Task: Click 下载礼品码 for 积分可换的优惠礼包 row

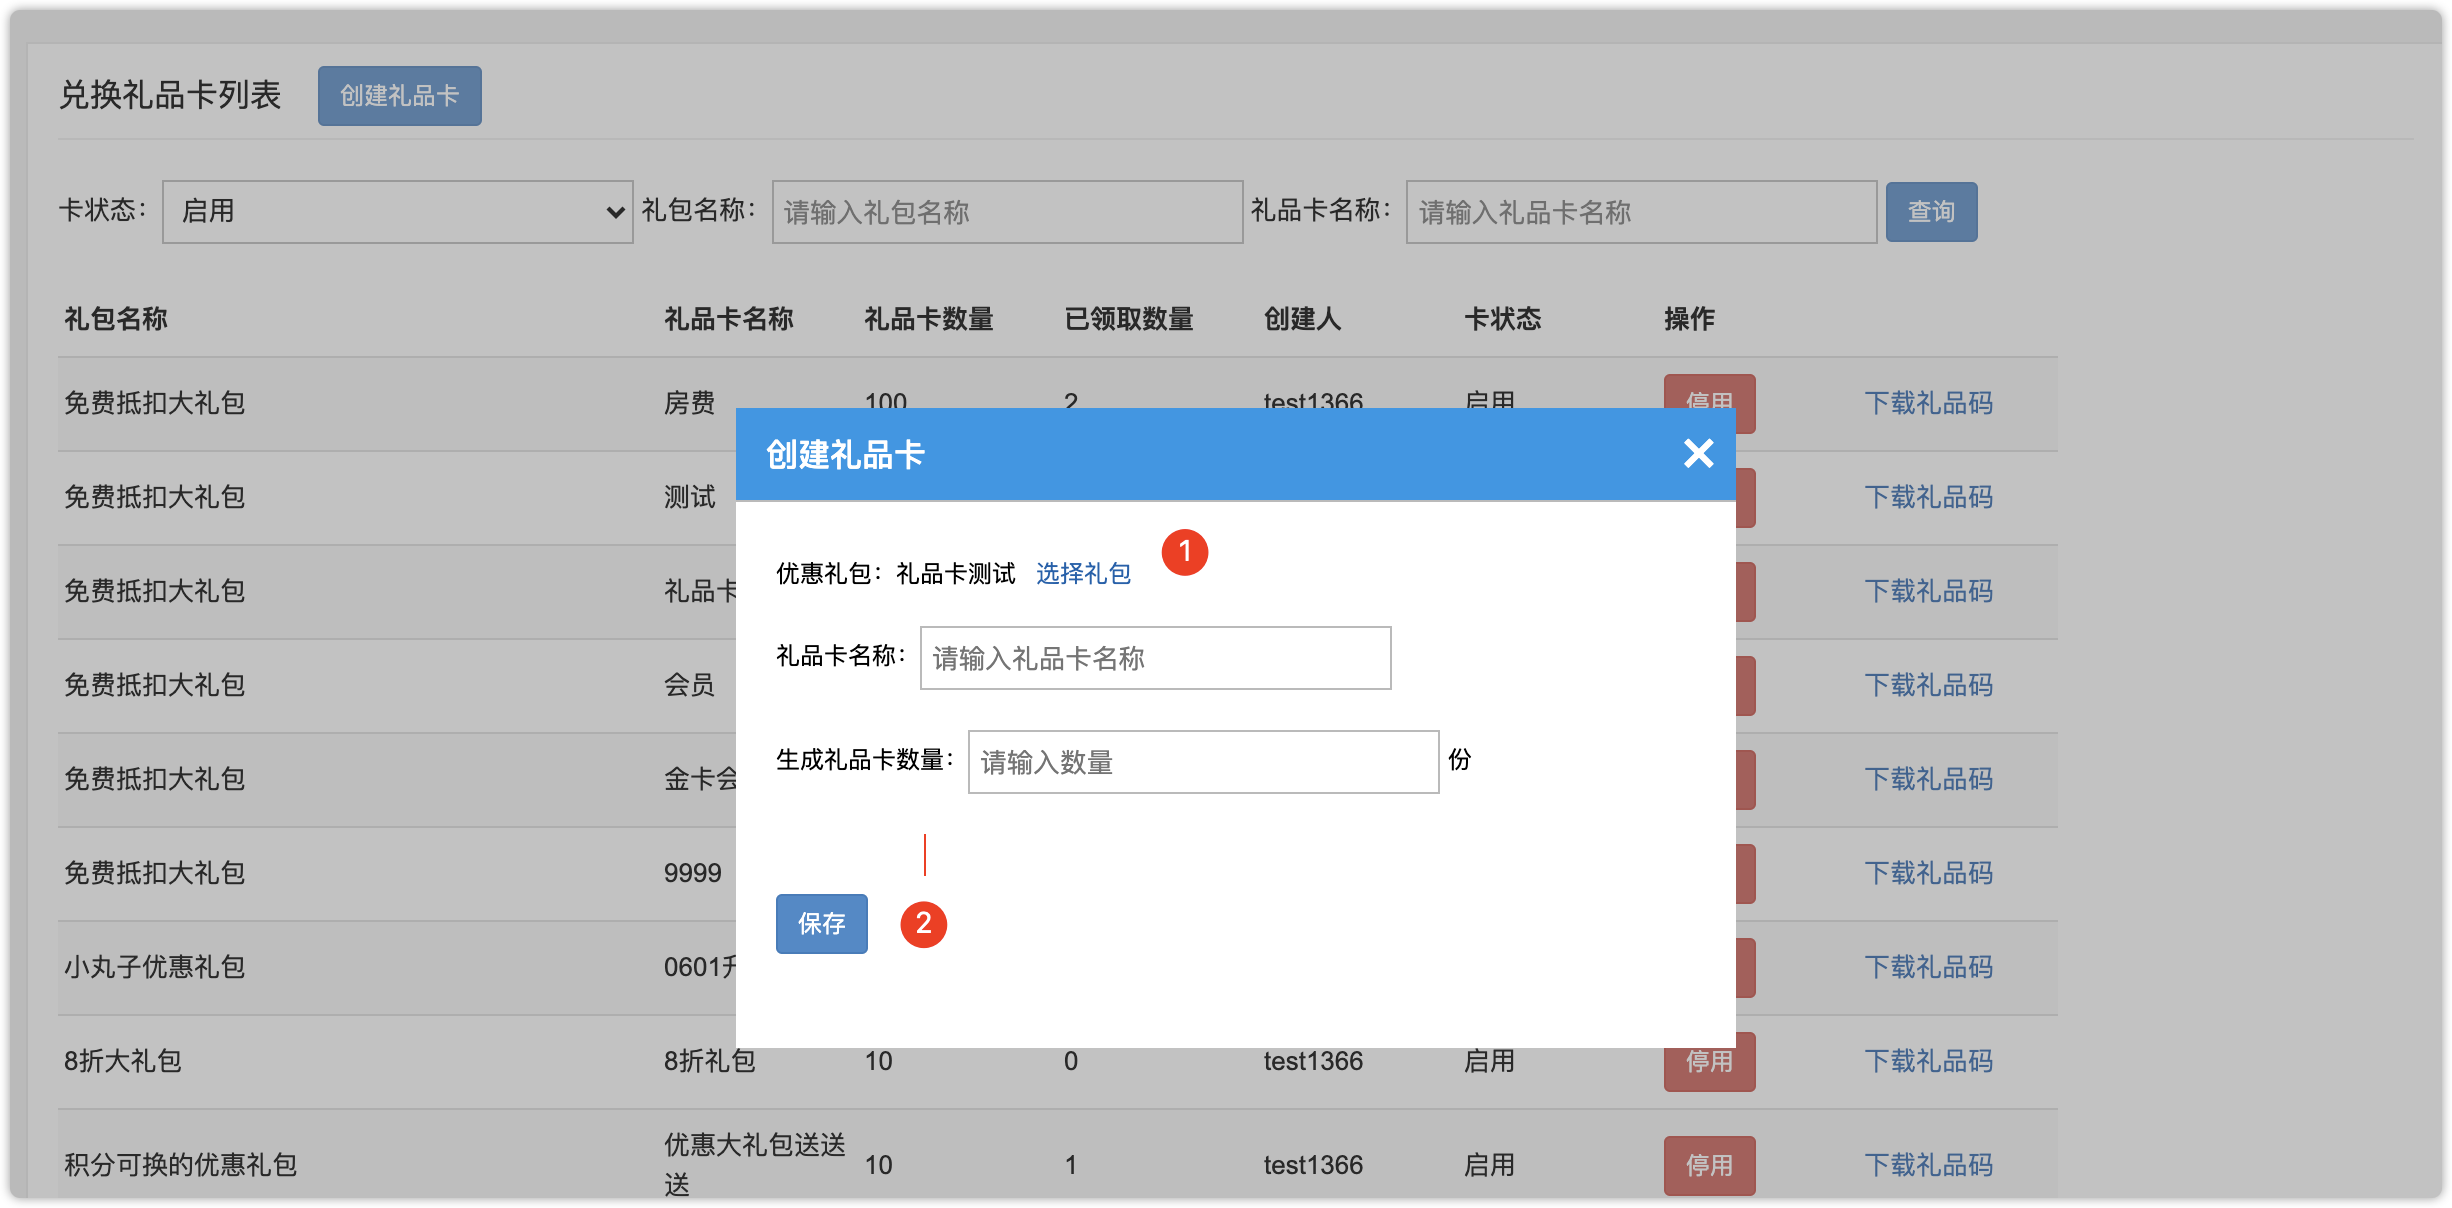Action: click(1928, 1165)
